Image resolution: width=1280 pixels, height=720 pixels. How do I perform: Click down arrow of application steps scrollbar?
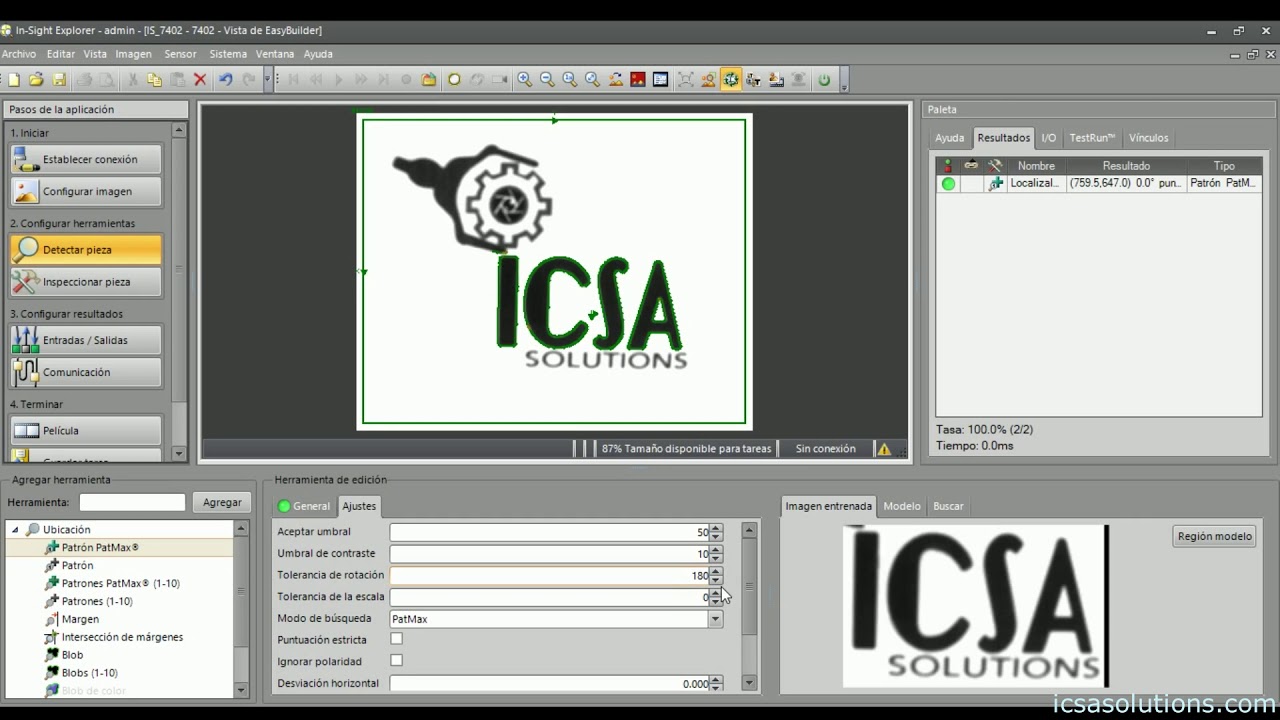tap(179, 454)
